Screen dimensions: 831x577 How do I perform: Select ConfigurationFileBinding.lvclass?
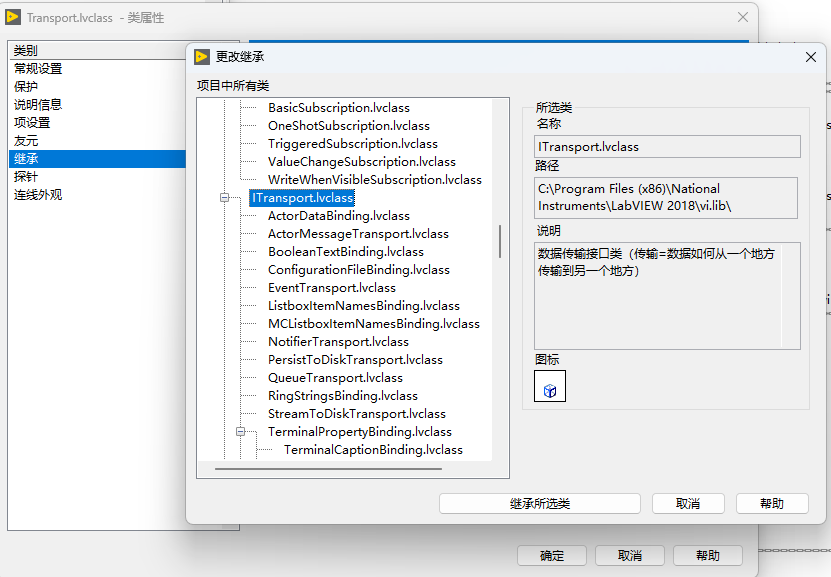click(359, 270)
